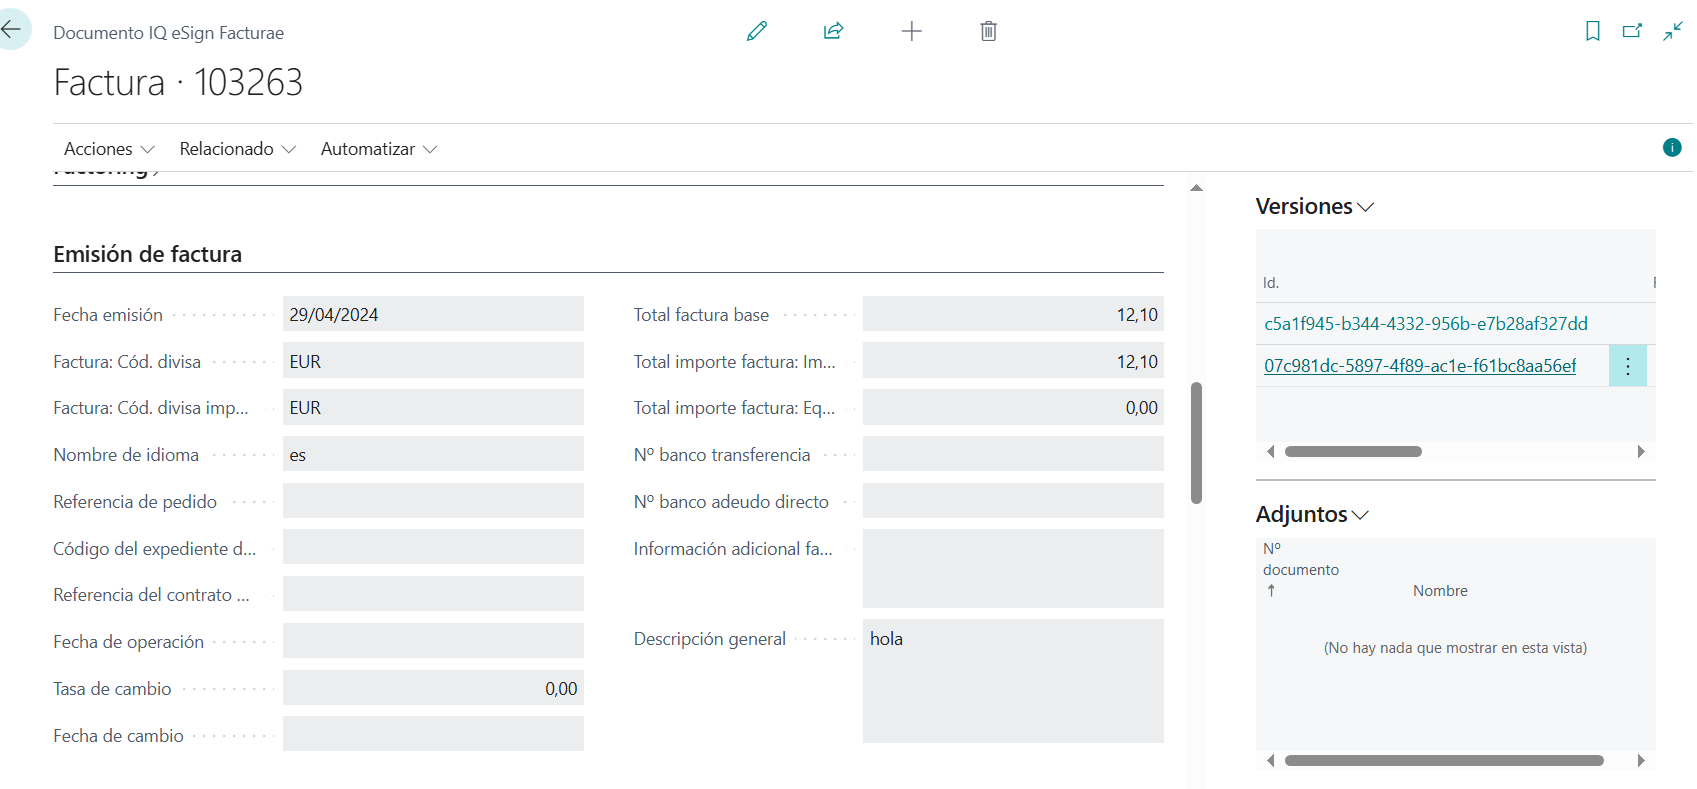Expand the Automatizar dropdown

click(378, 149)
